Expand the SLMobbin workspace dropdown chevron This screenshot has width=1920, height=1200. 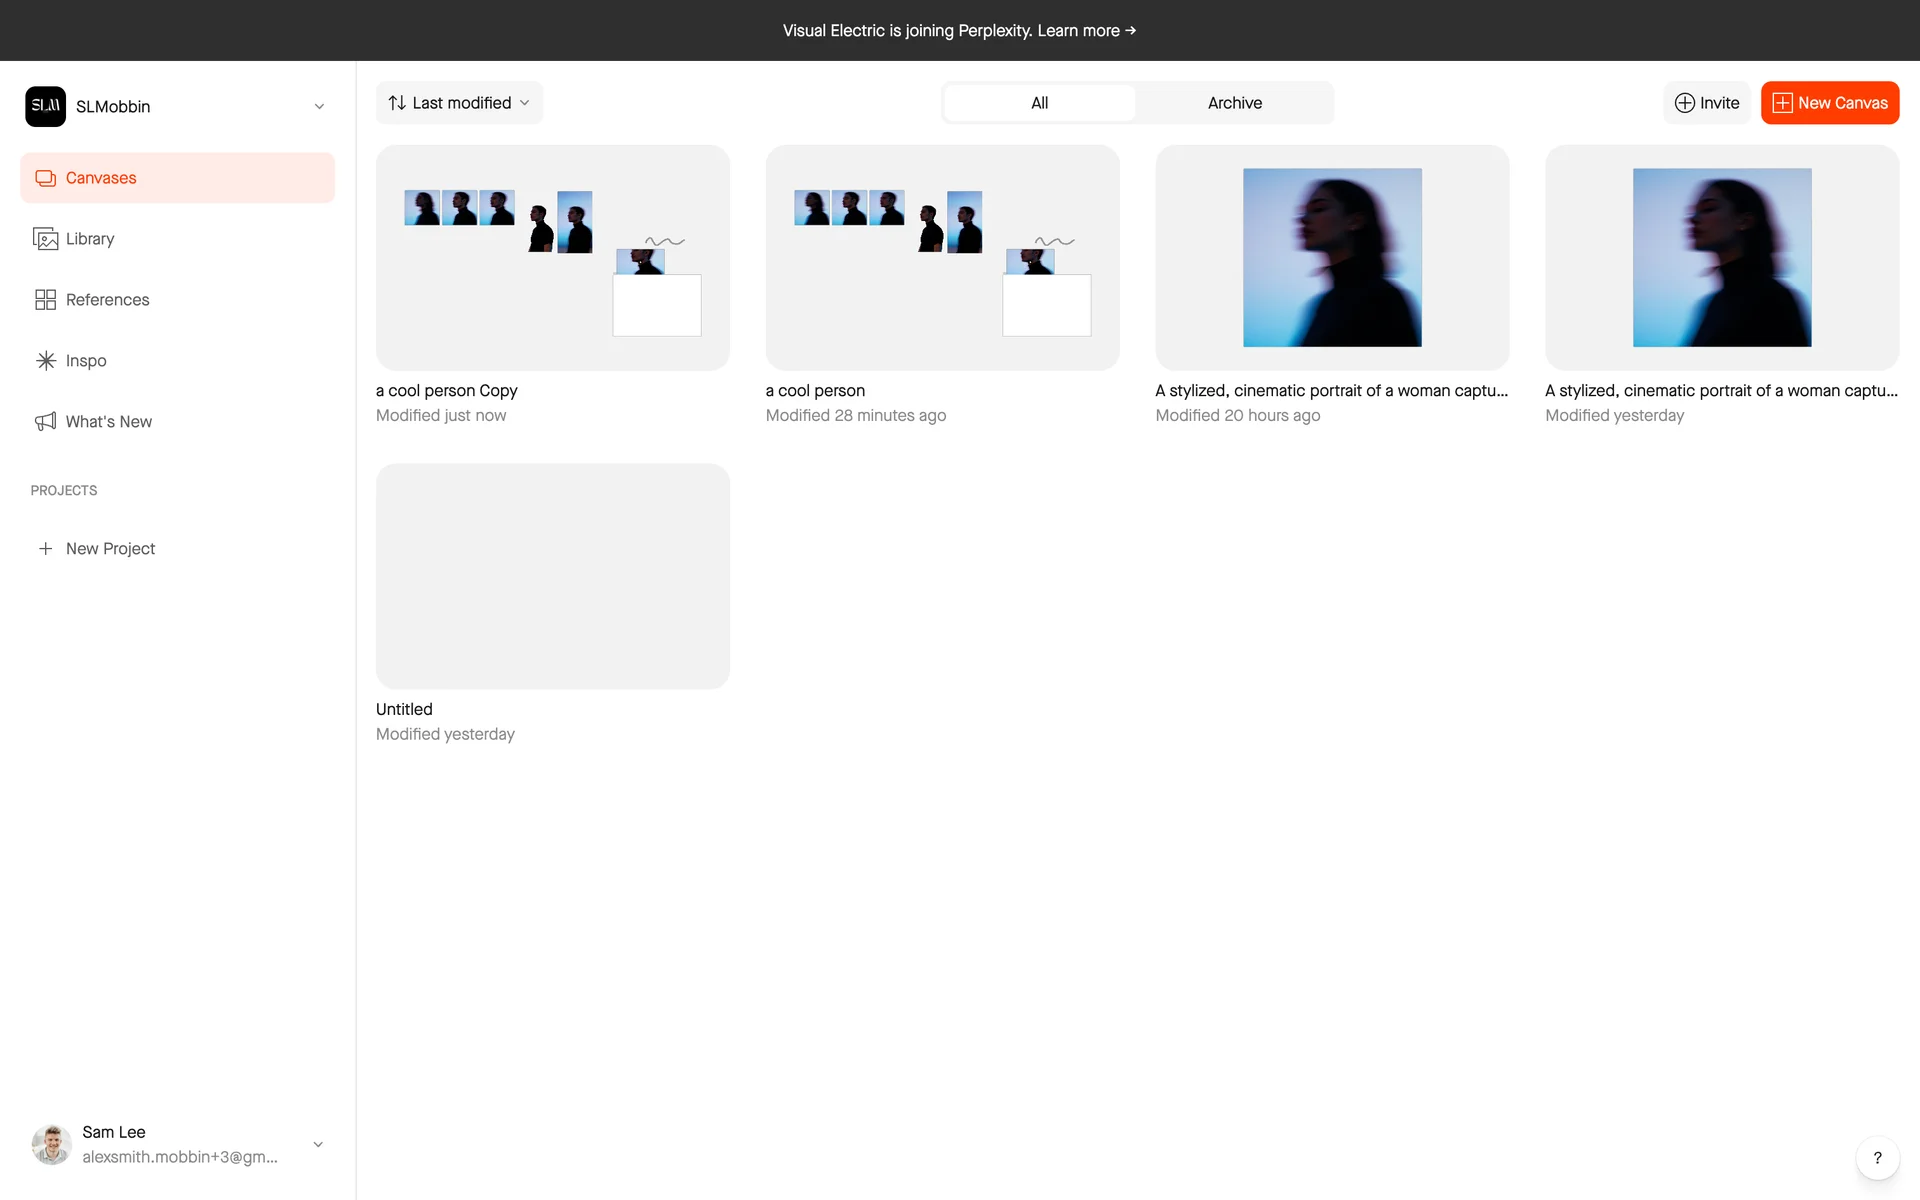coord(319,107)
